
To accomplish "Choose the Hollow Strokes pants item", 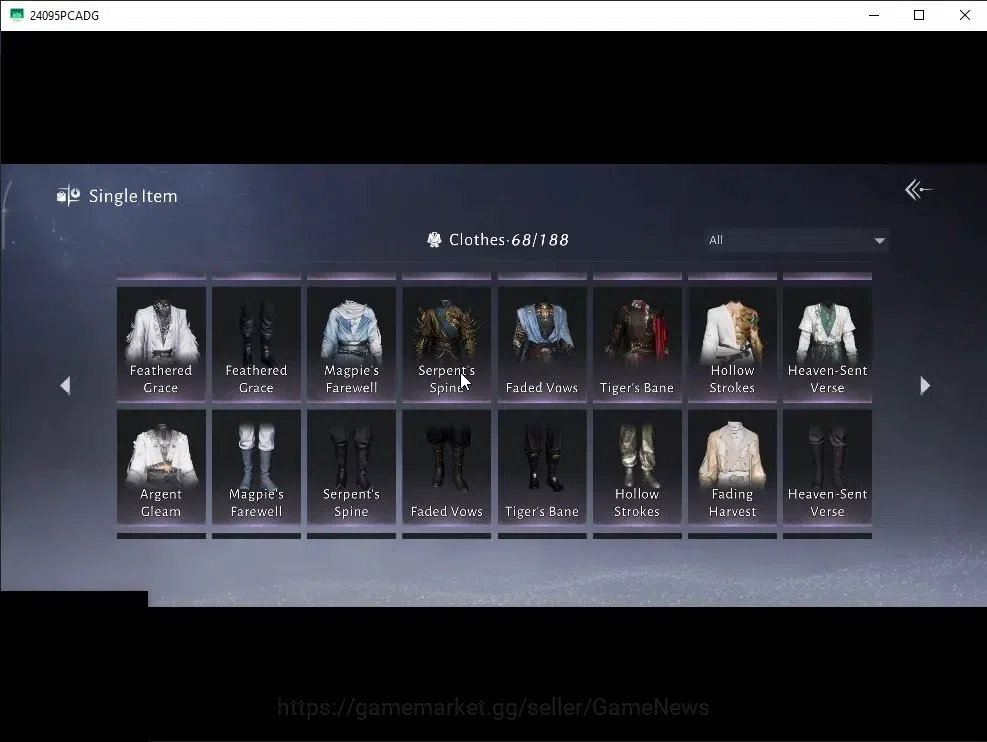I will (x=637, y=467).
